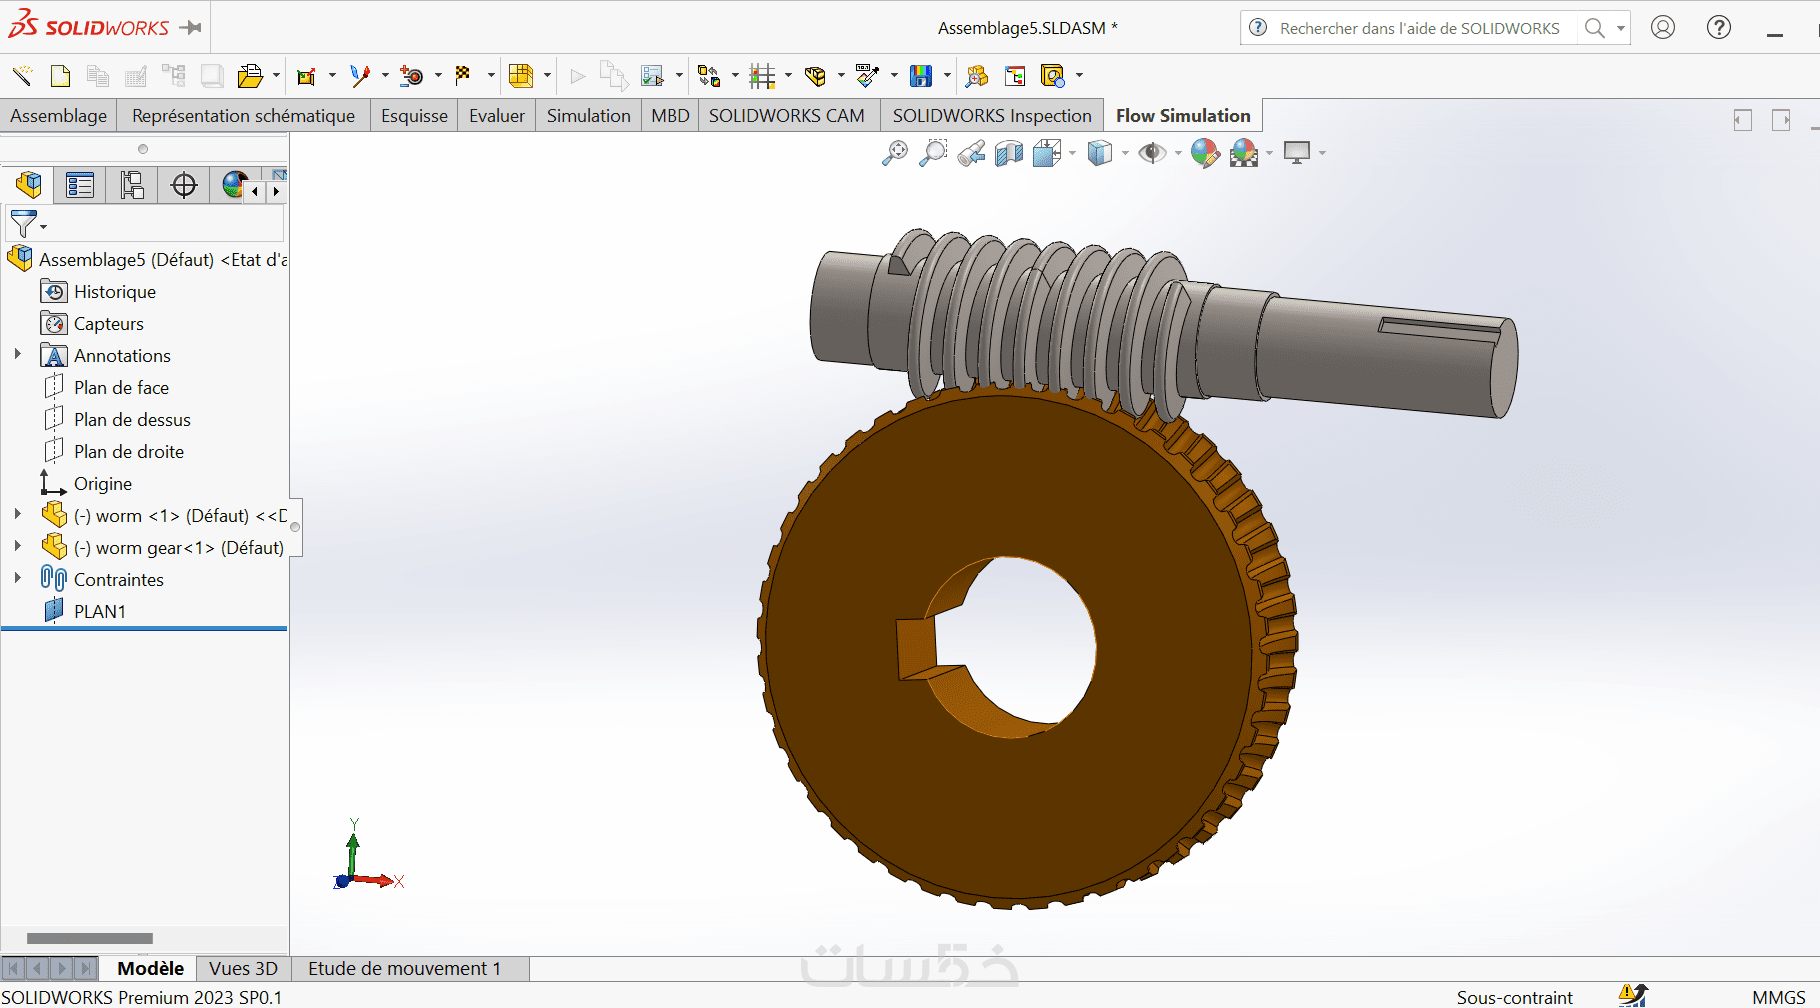Click the goals target icon

(411, 75)
